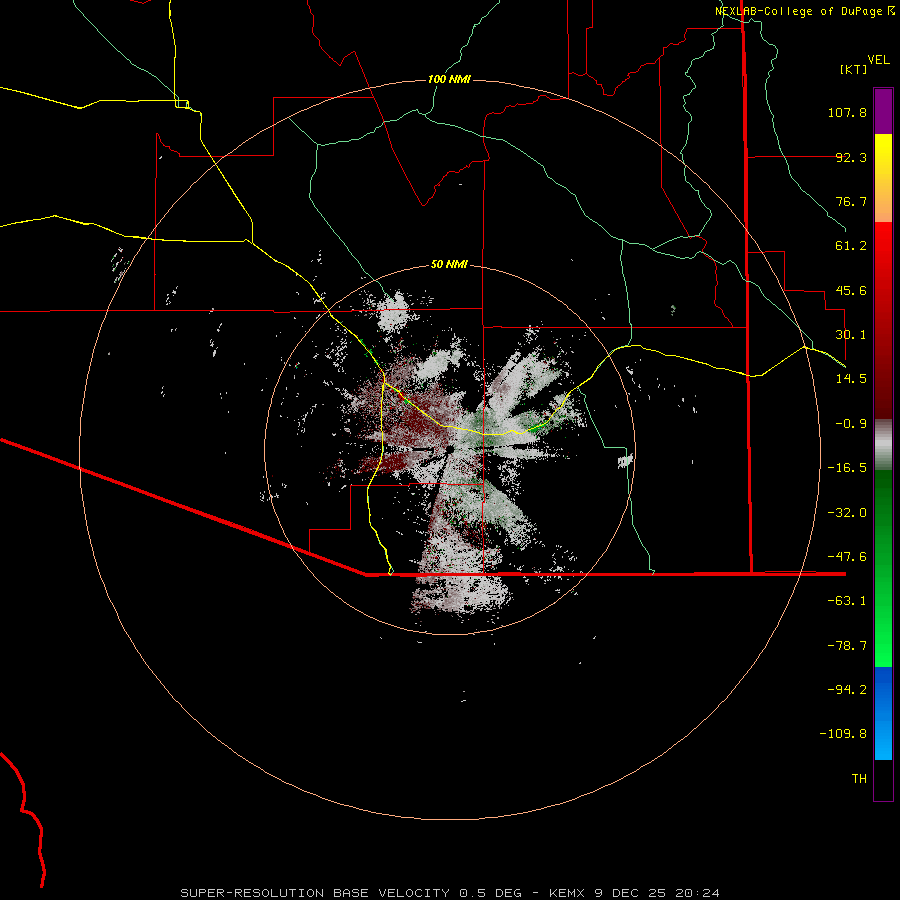This screenshot has width=900, height=900.
Task: Click the -47.6 velocity scale value
Action: [x=847, y=557]
